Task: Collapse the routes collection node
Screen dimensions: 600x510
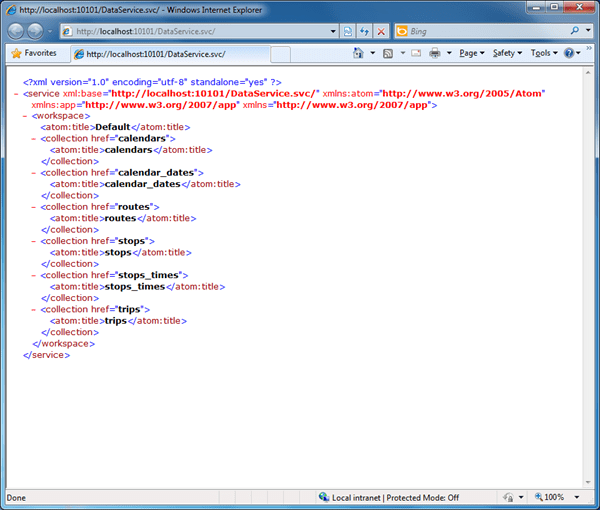Action: [x=34, y=207]
